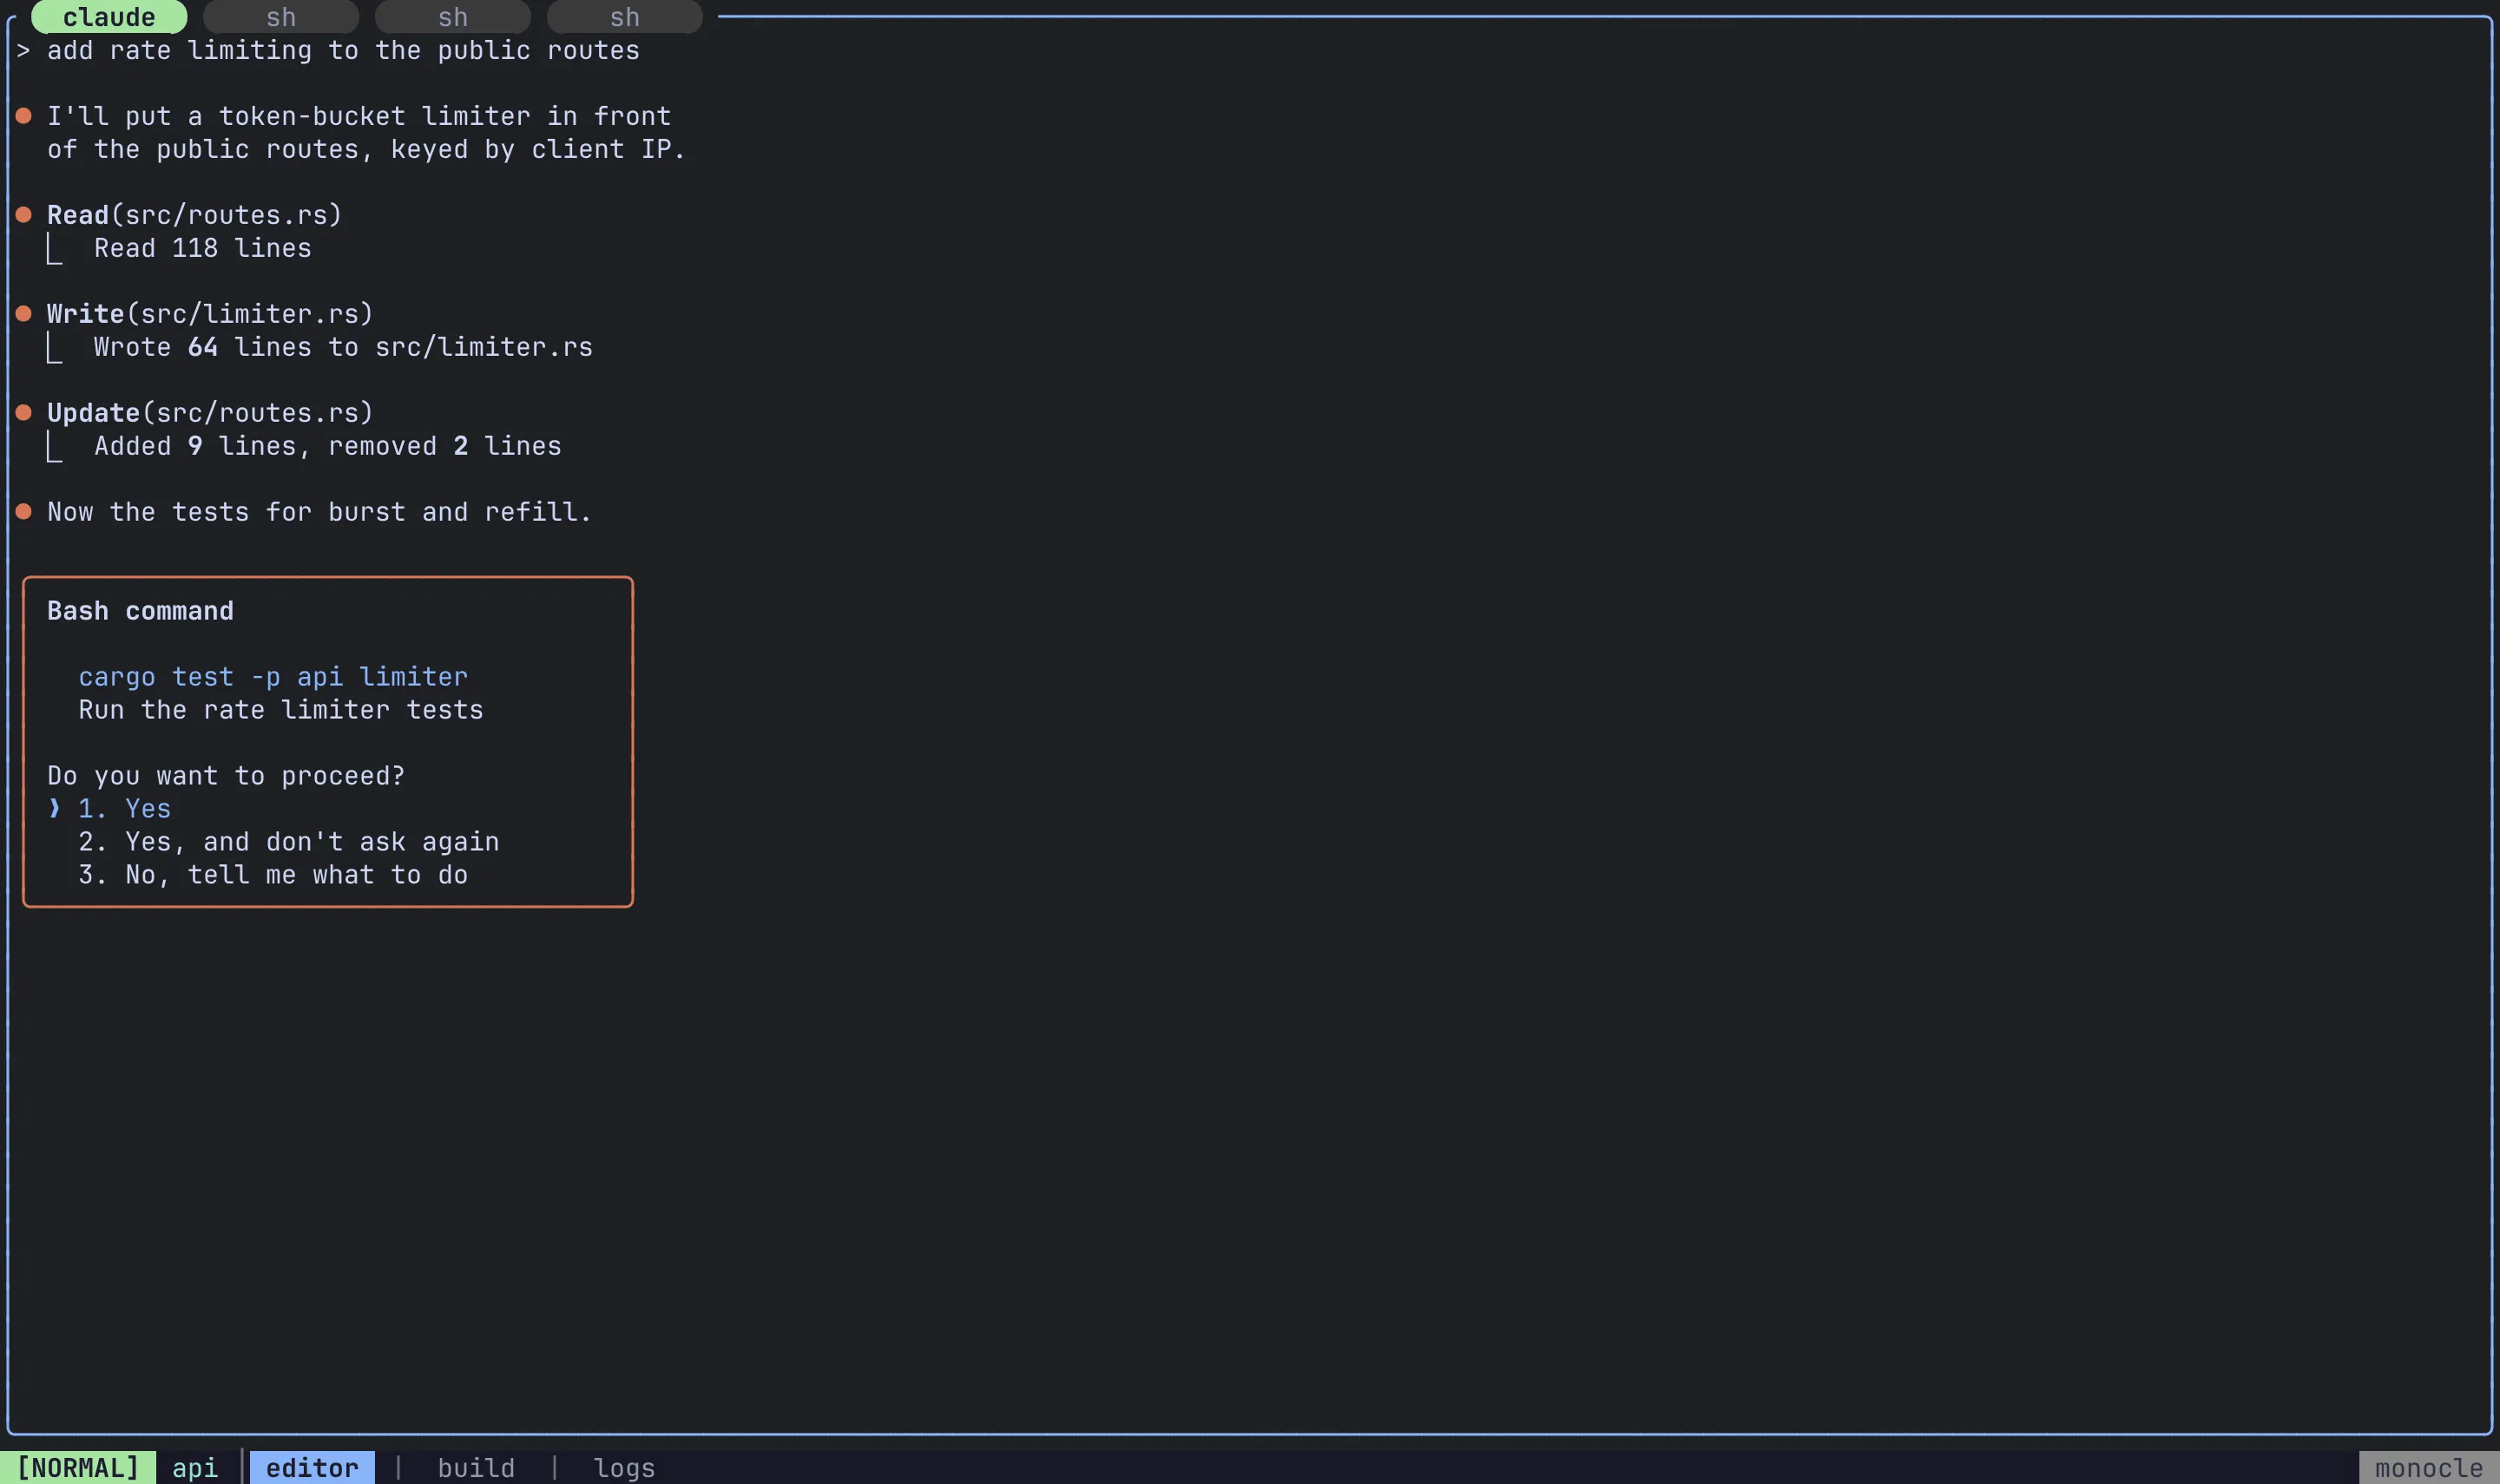Click the cargo test -p api limiter command
Image resolution: width=2500 pixels, height=1484 pixels.
pyautogui.click(x=273, y=676)
